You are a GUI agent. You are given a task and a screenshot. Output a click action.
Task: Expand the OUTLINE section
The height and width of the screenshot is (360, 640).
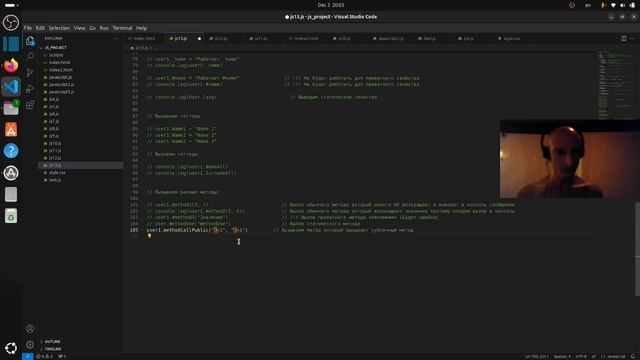52,341
